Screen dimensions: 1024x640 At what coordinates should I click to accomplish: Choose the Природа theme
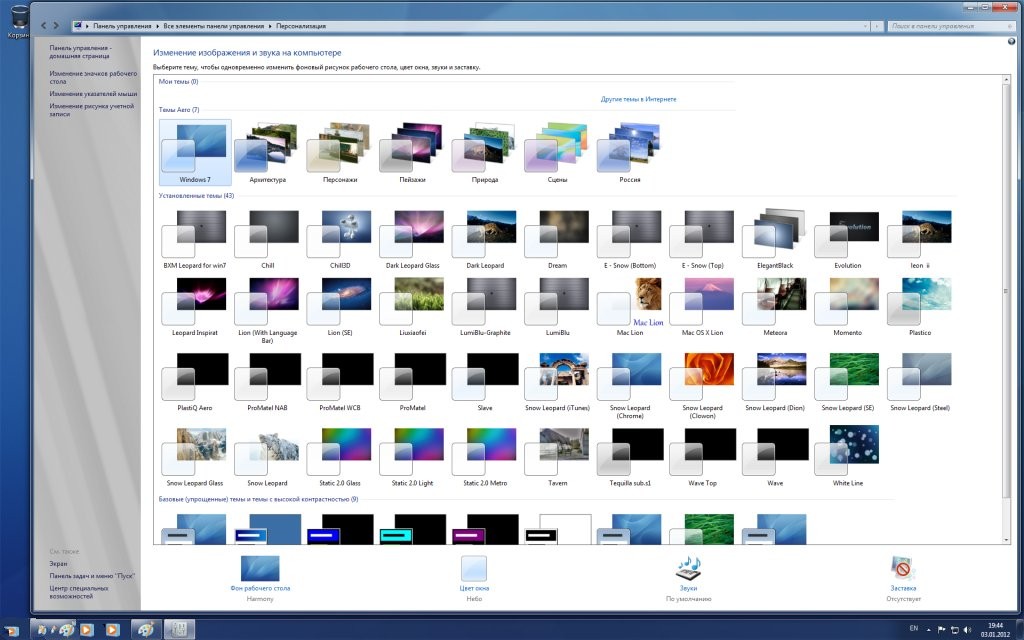(x=485, y=152)
